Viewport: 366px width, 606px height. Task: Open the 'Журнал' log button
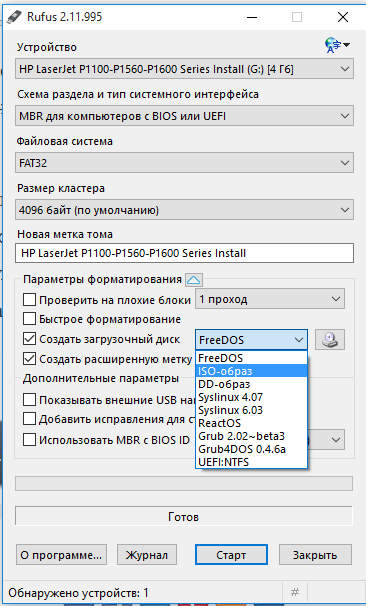click(147, 555)
